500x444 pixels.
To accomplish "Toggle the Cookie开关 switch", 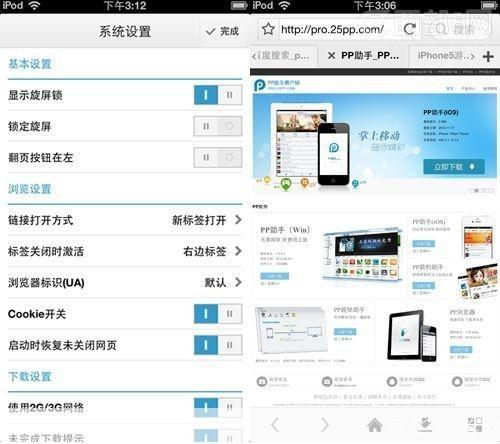I will (218, 314).
